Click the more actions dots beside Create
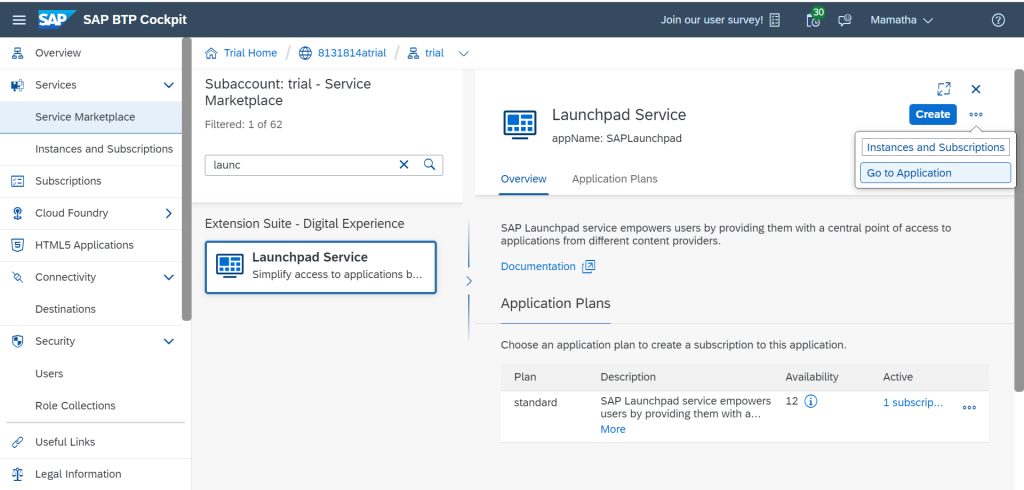 (976, 114)
